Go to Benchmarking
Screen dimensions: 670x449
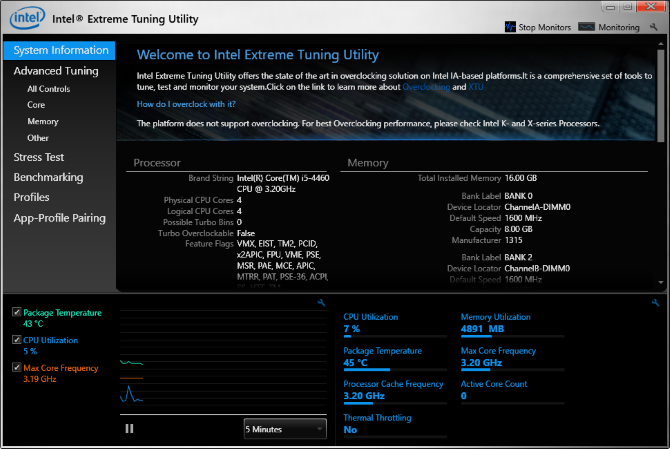[48, 177]
